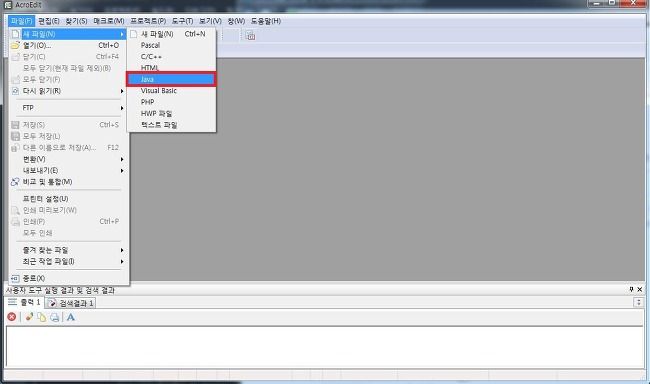The width and height of the screenshot is (650, 384).
Task: Choose 열기(O)... from File menu
Action: pos(68,45)
